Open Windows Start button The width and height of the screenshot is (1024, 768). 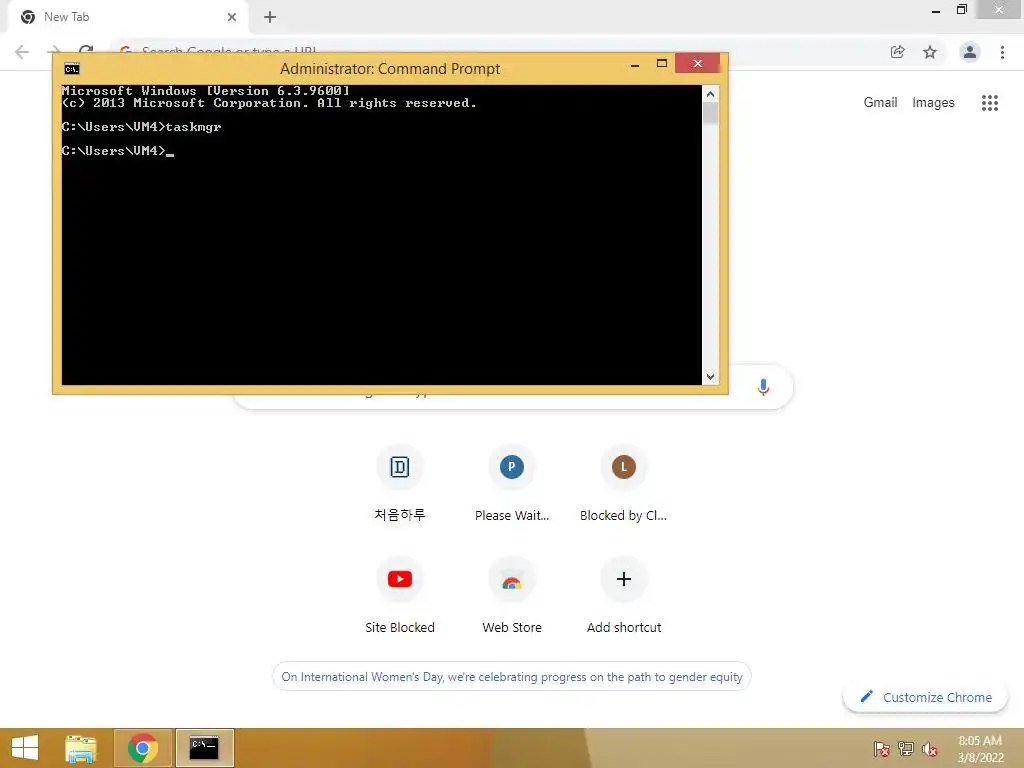coord(25,748)
